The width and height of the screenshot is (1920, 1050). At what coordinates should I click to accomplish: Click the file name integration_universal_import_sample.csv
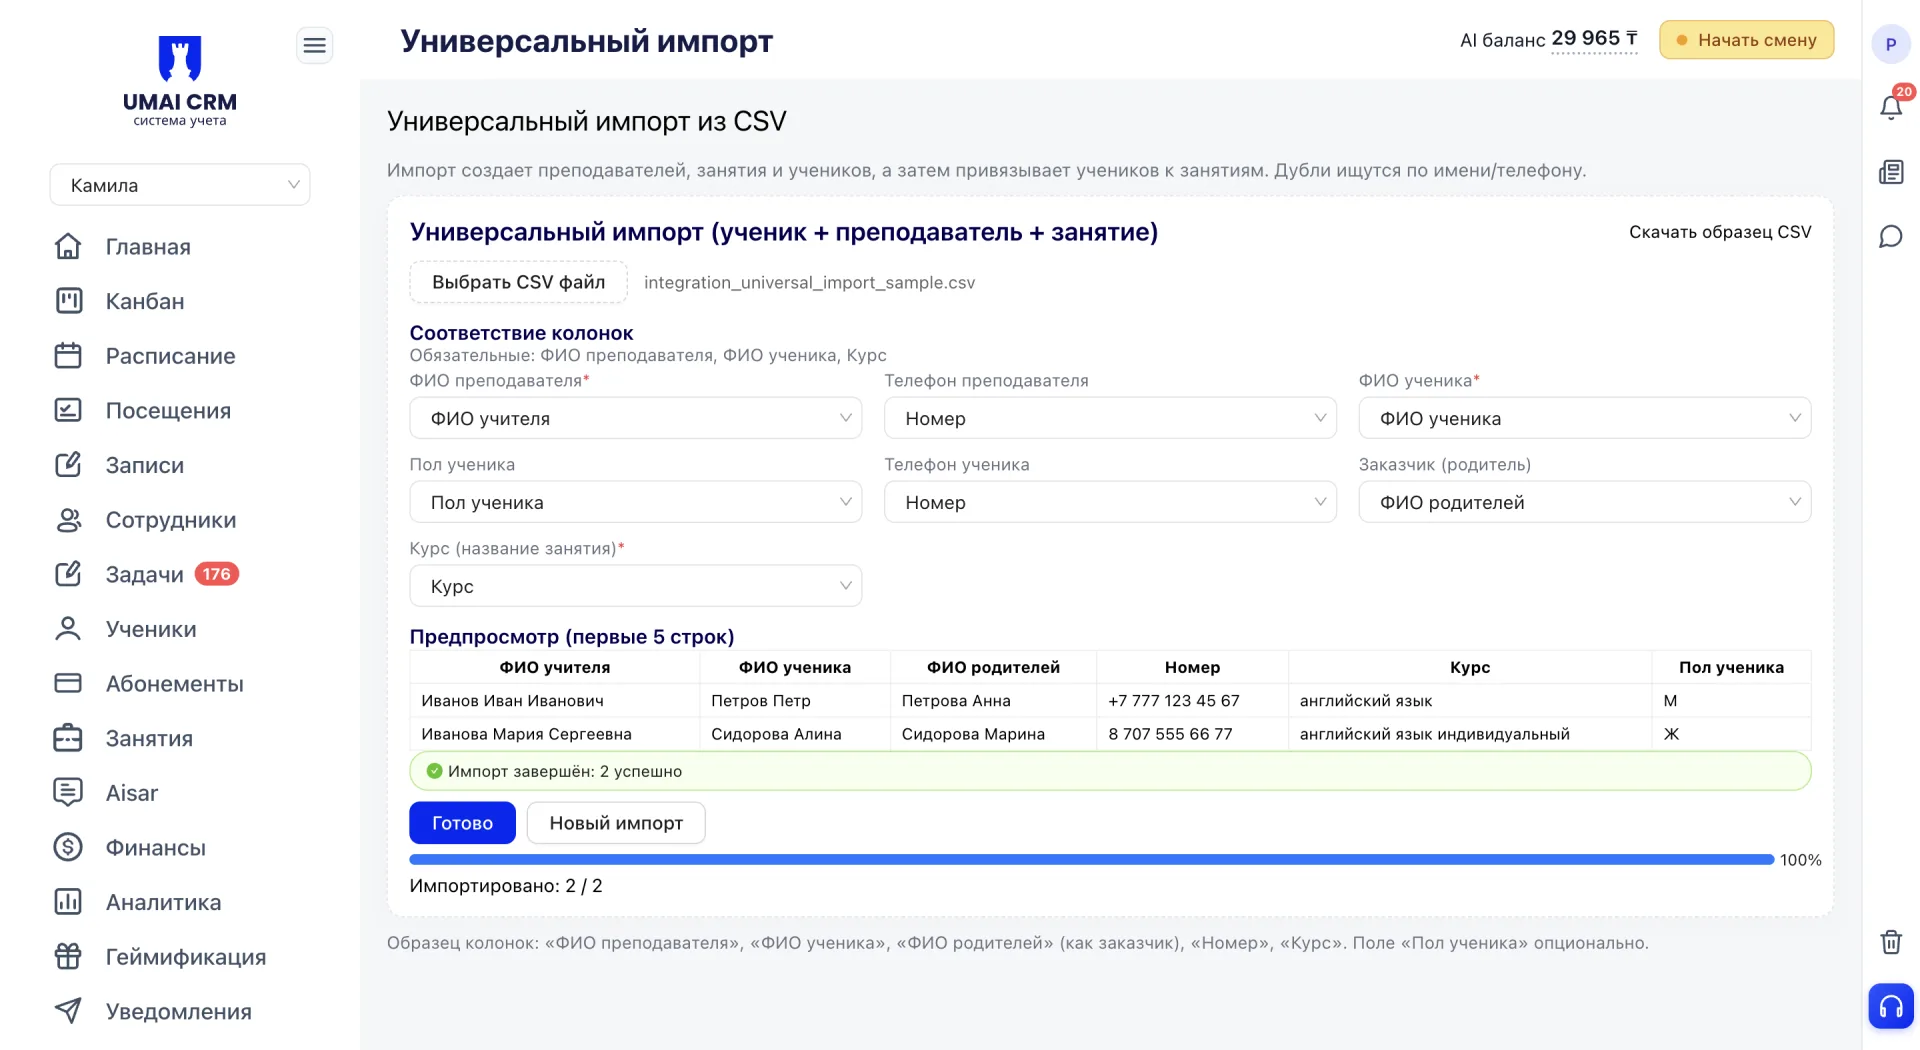(x=809, y=283)
